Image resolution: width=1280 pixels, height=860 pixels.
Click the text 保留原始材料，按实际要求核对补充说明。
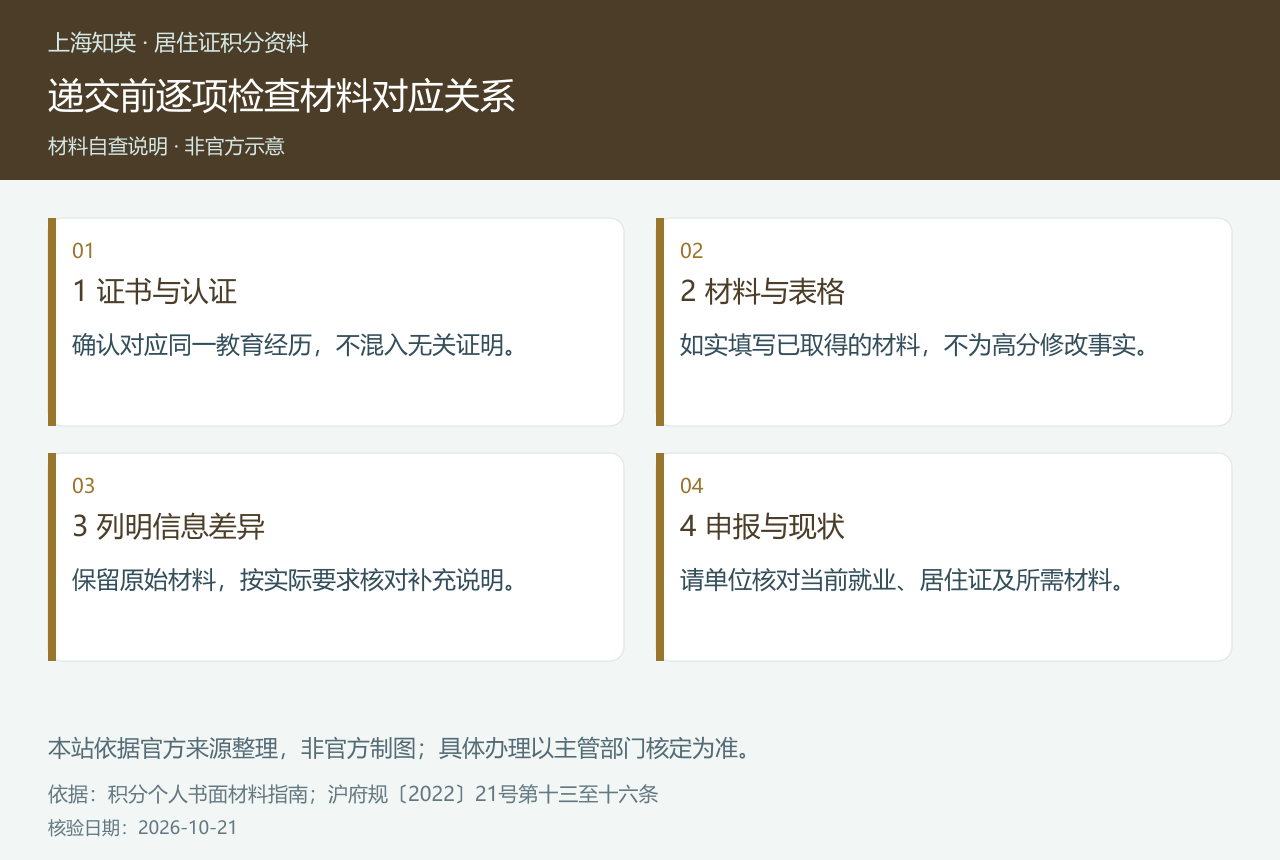pyautogui.click(x=296, y=580)
